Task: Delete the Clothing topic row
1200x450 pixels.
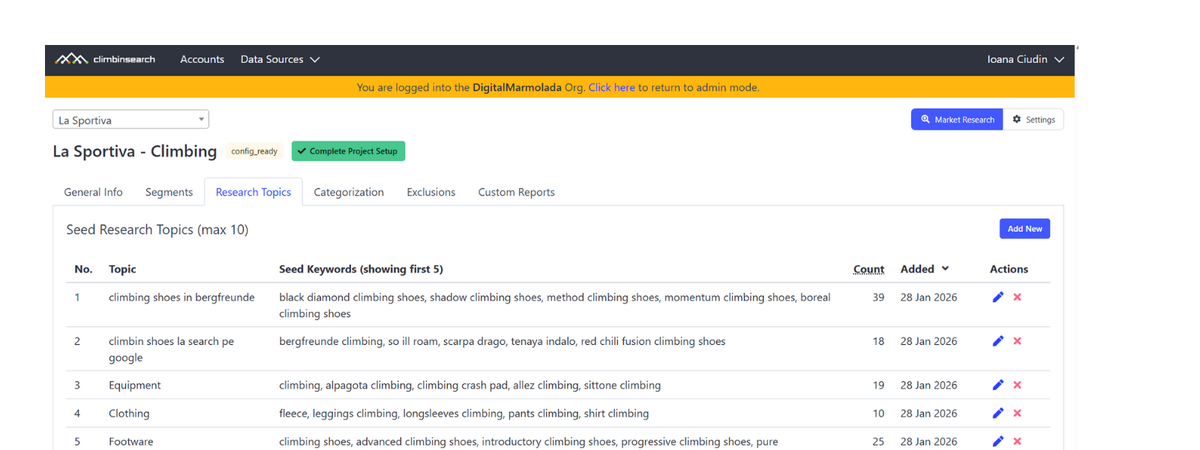Action: [1017, 413]
